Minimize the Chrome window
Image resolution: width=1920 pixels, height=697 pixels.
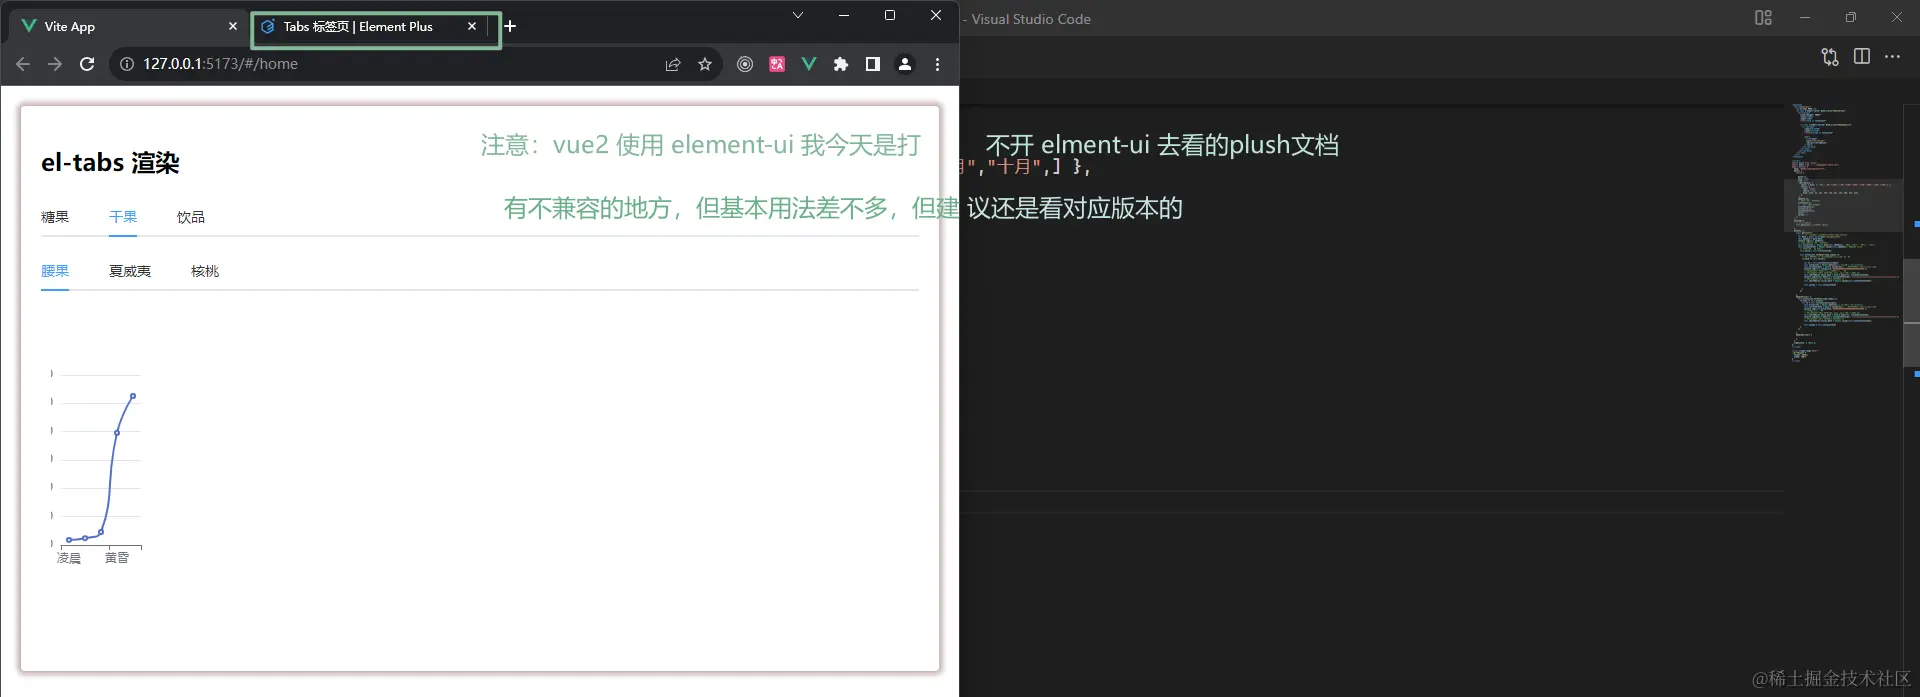[x=844, y=15]
